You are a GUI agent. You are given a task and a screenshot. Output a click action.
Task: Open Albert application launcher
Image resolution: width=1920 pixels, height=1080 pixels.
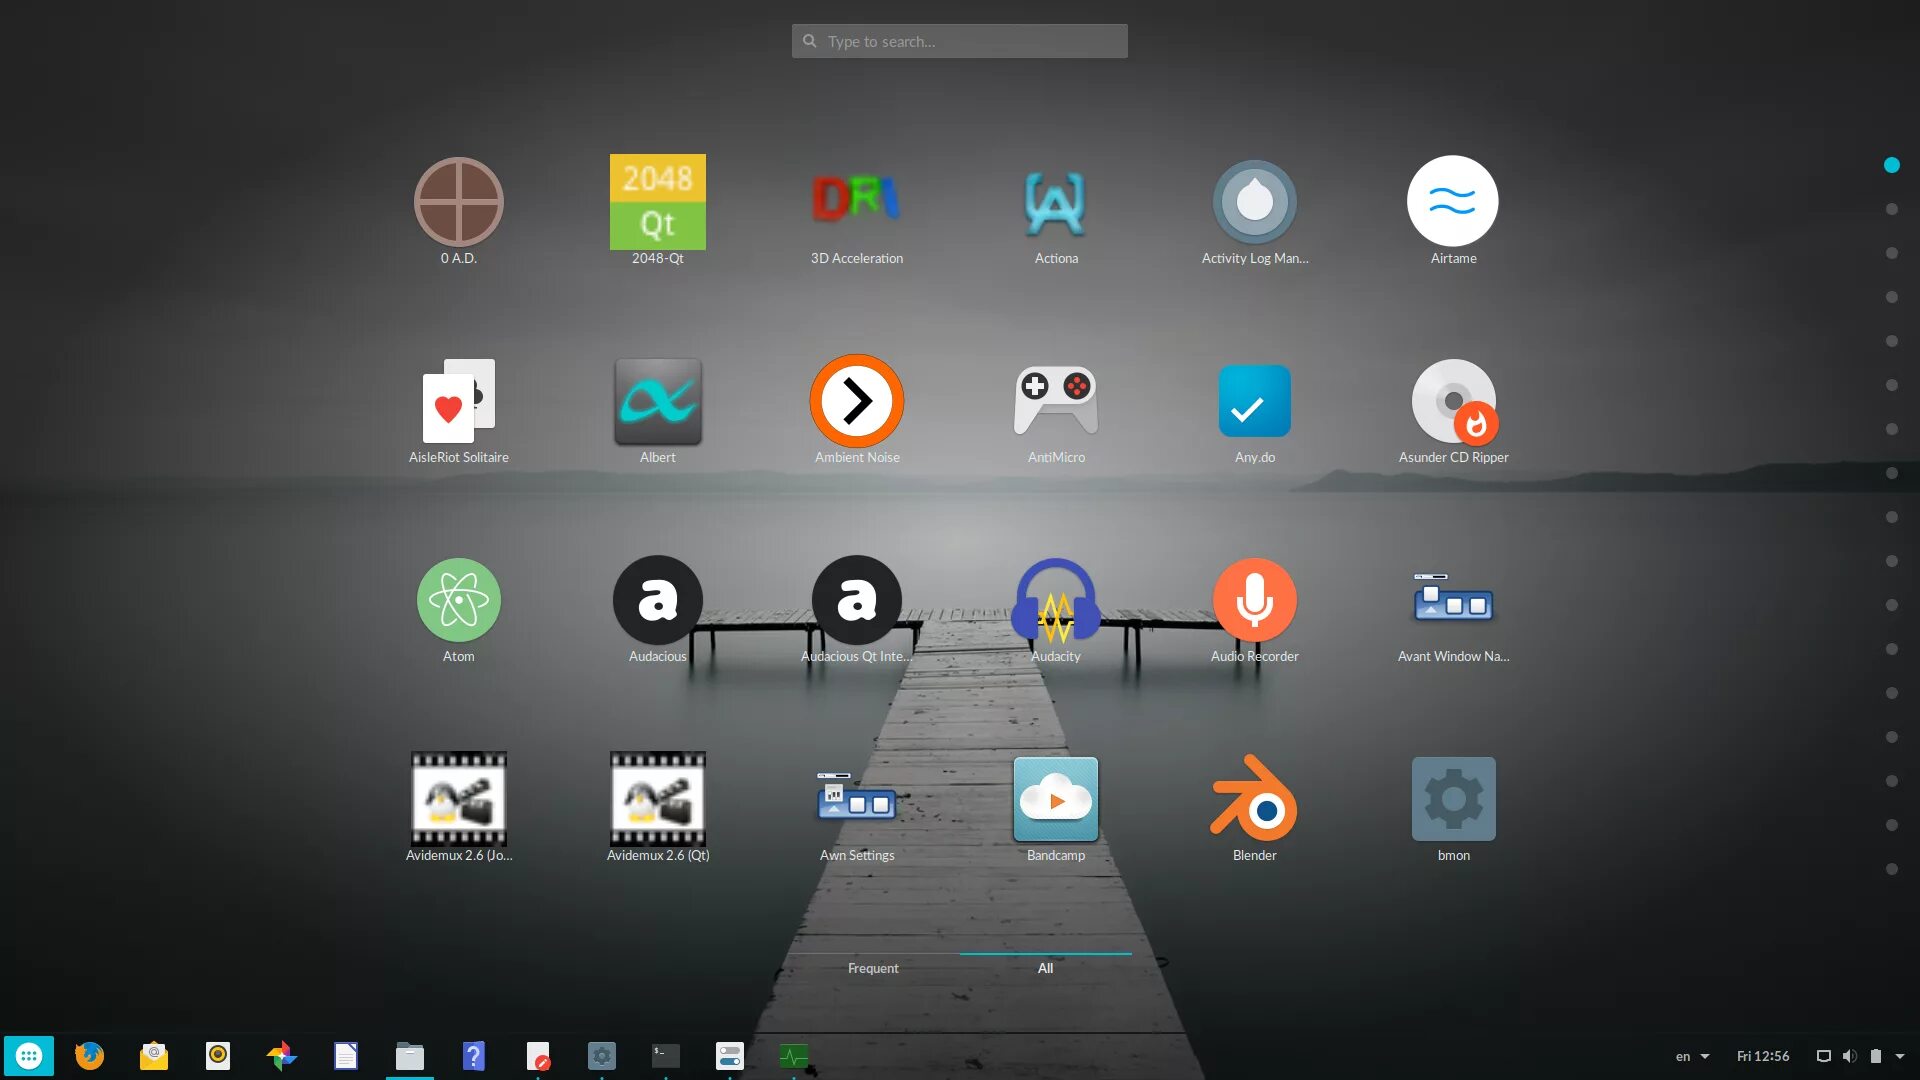click(658, 400)
